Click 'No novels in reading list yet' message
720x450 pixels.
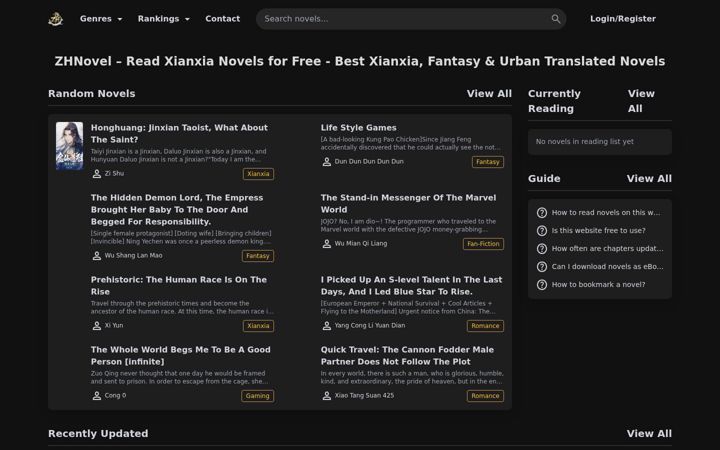pos(585,141)
